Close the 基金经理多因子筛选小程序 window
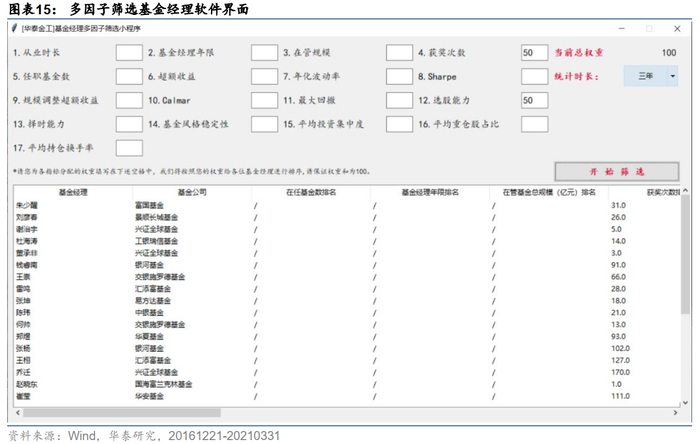The height and width of the screenshot is (444, 700). (677, 29)
